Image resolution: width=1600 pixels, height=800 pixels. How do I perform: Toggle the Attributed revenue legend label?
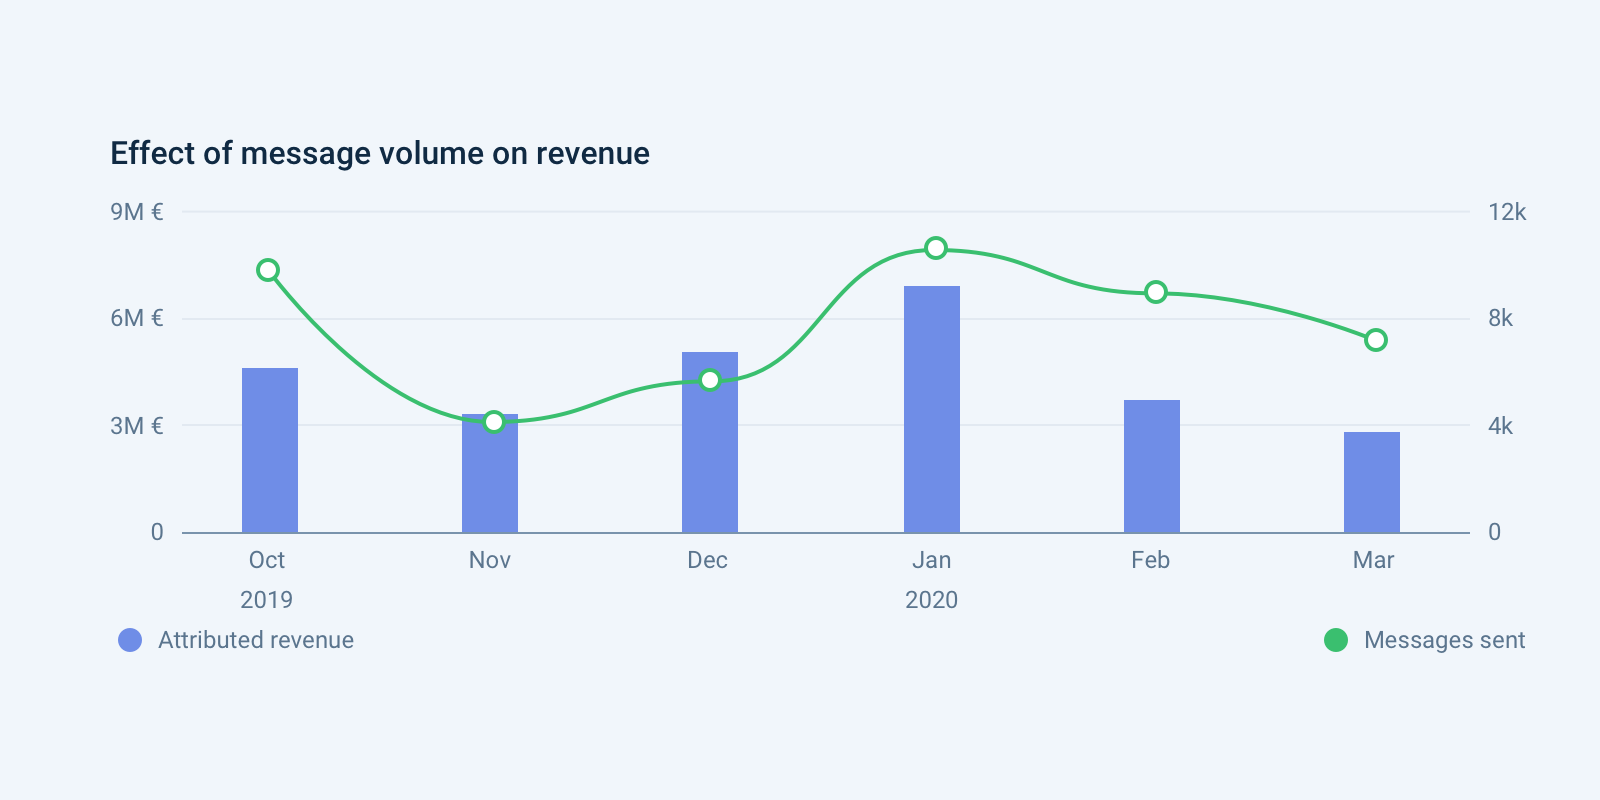pyautogui.click(x=256, y=640)
